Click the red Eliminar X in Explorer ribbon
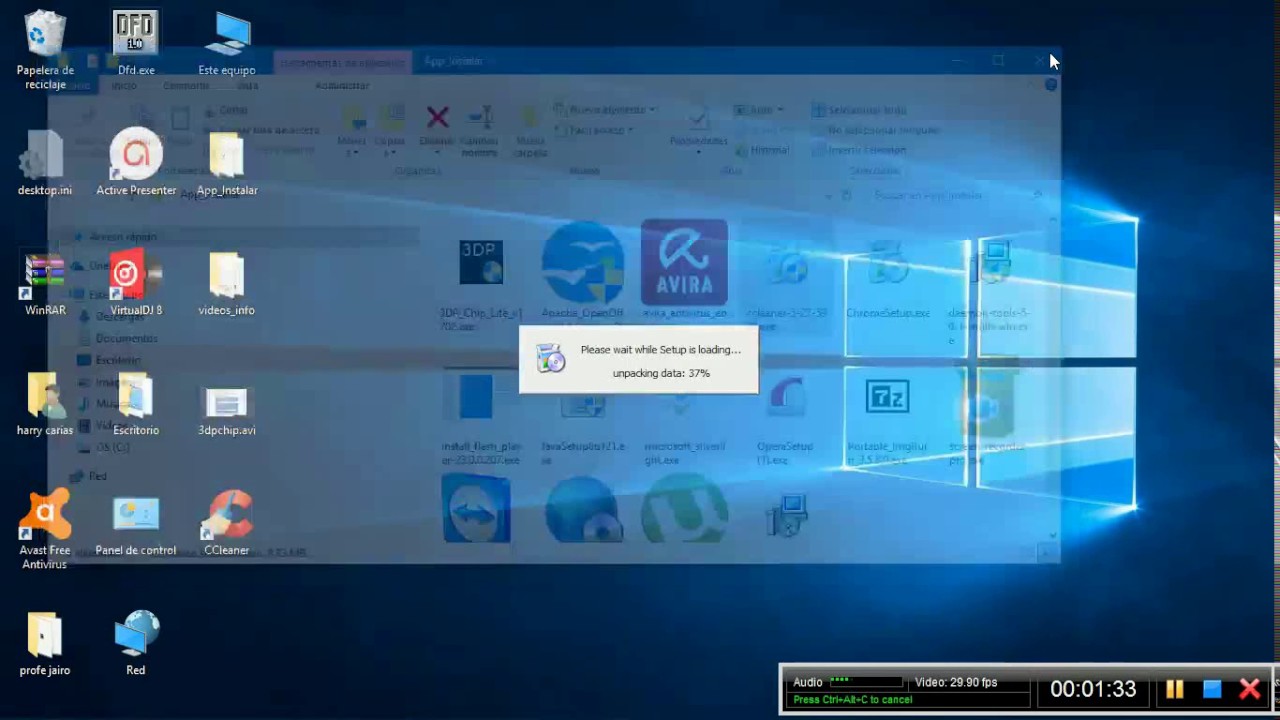The width and height of the screenshot is (1280, 720). 437,117
